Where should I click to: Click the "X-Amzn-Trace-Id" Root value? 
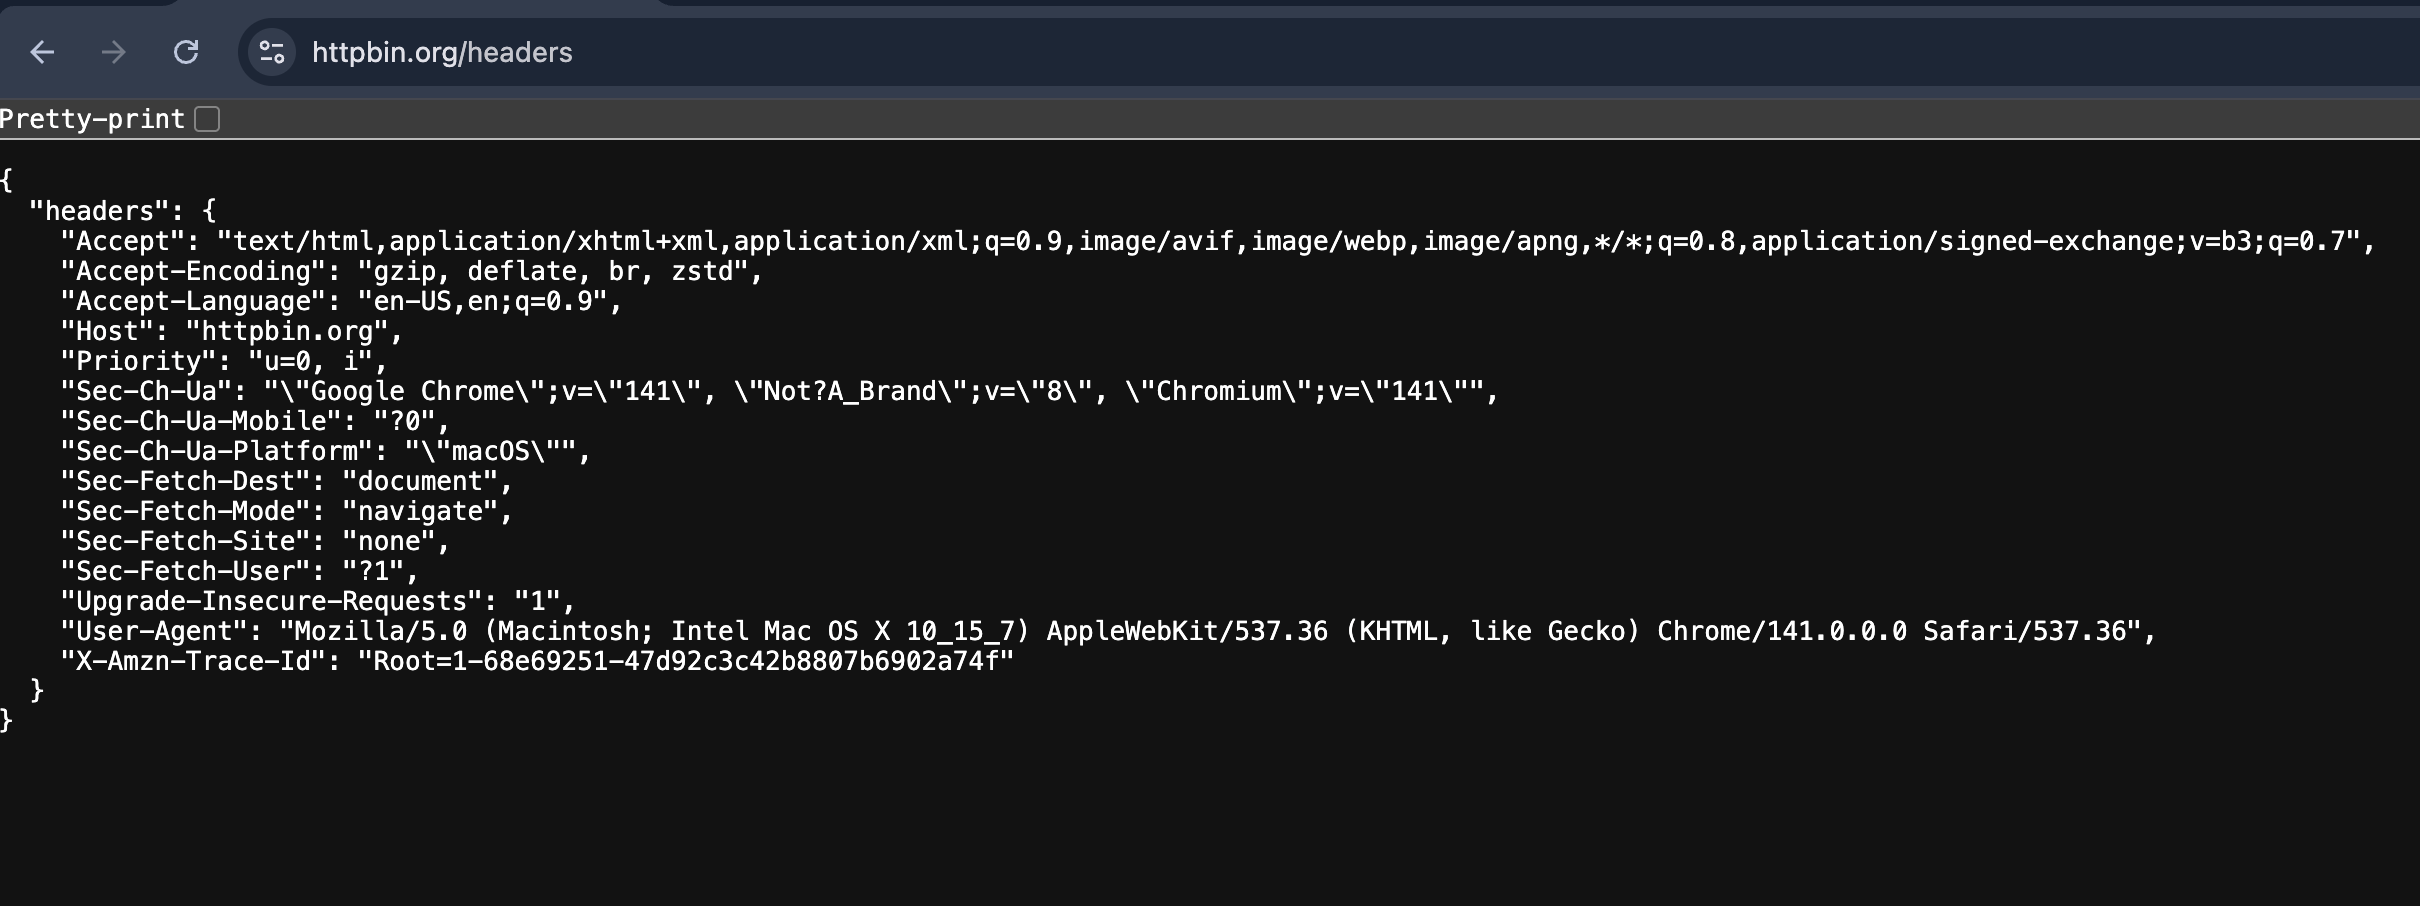685,661
